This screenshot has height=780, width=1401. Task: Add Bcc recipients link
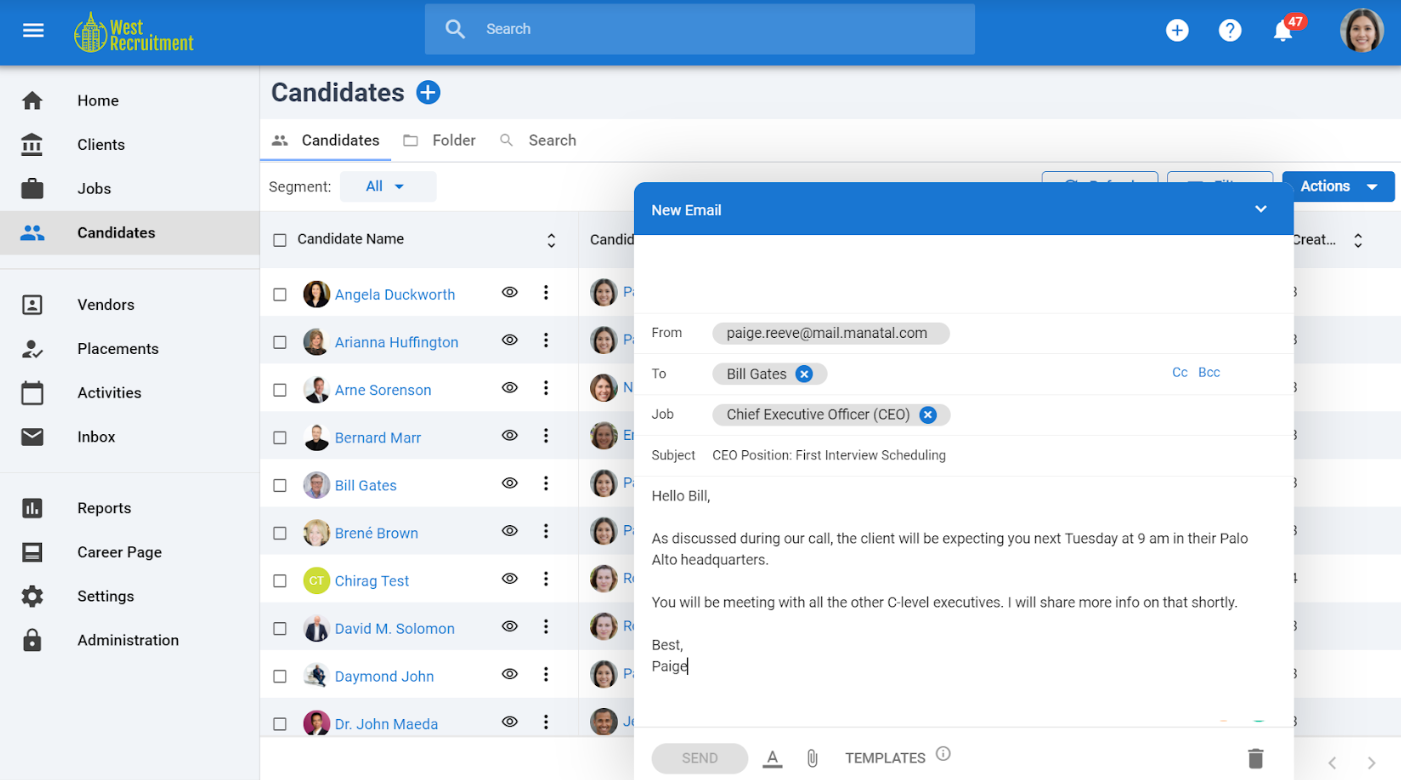pyautogui.click(x=1209, y=372)
